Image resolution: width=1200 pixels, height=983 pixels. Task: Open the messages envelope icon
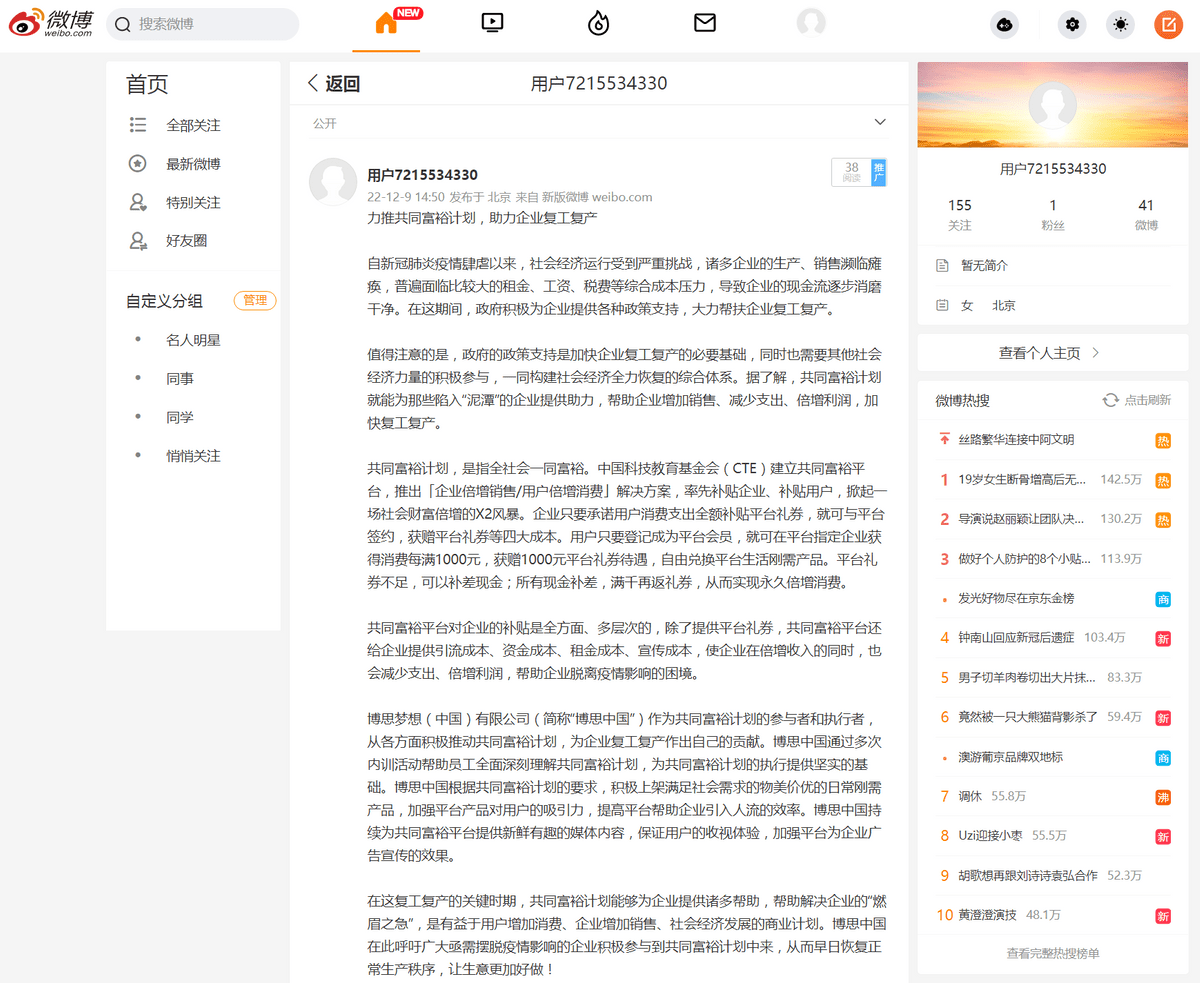pyautogui.click(x=705, y=23)
